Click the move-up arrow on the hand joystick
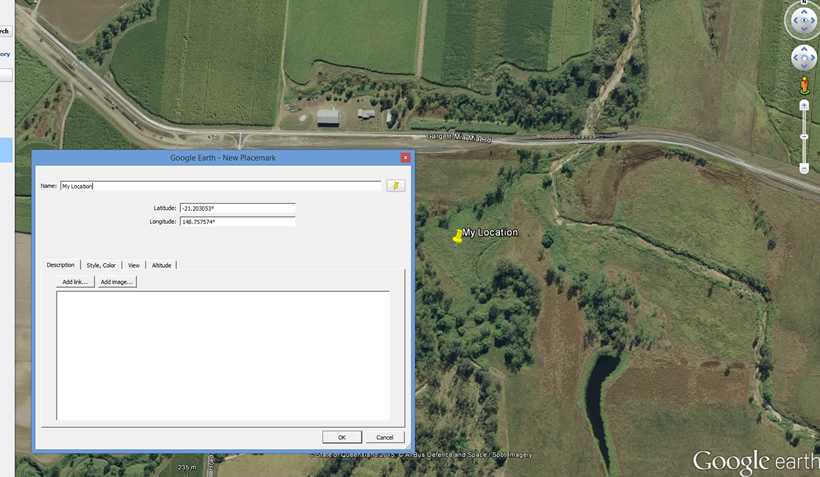 coord(804,49)
